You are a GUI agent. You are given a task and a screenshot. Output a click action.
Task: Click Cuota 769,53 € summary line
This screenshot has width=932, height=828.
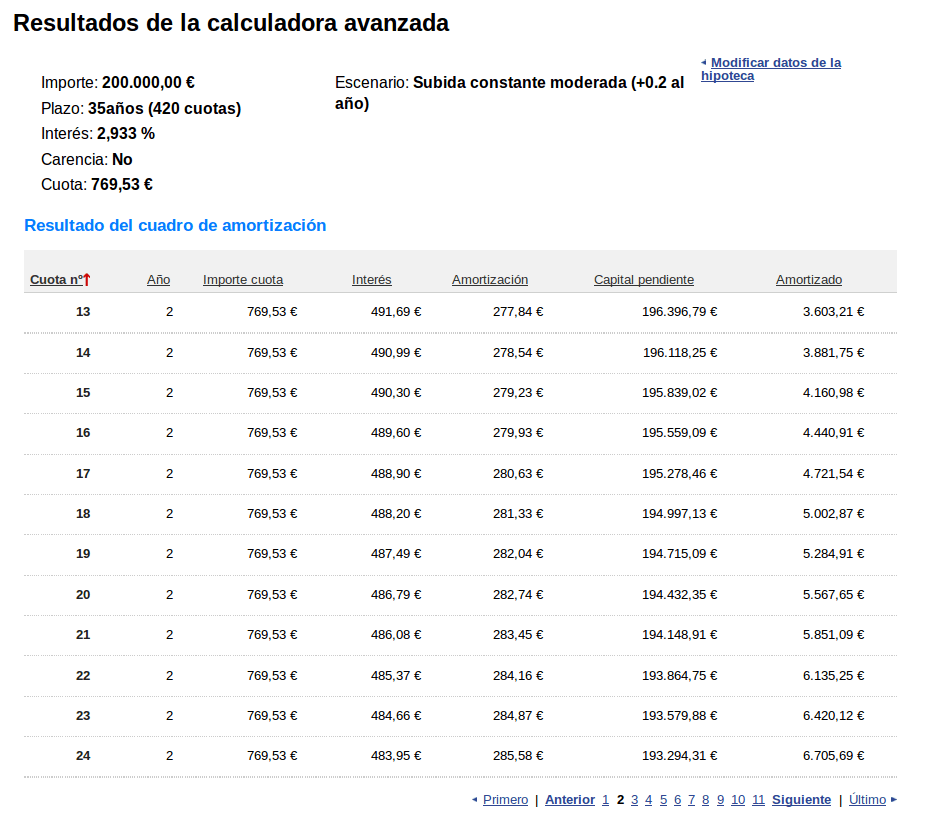click(97, 184)
